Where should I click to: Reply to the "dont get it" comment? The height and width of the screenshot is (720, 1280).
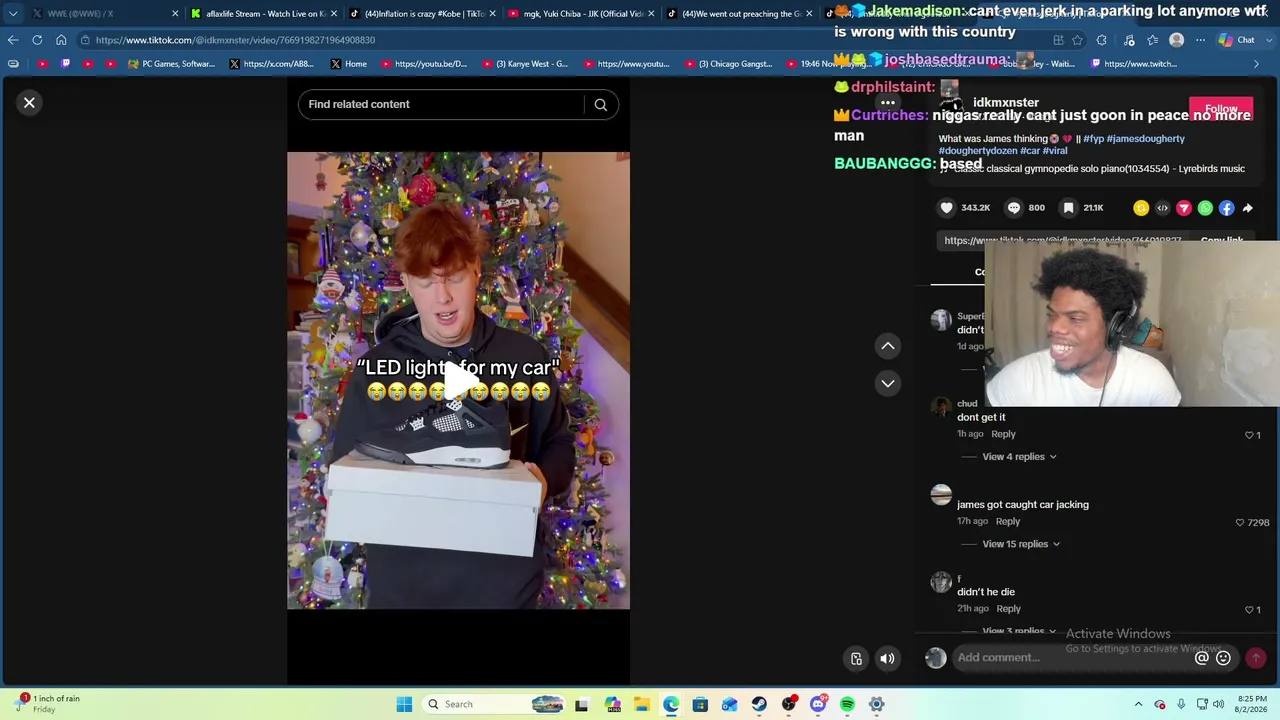(1003, 434)
